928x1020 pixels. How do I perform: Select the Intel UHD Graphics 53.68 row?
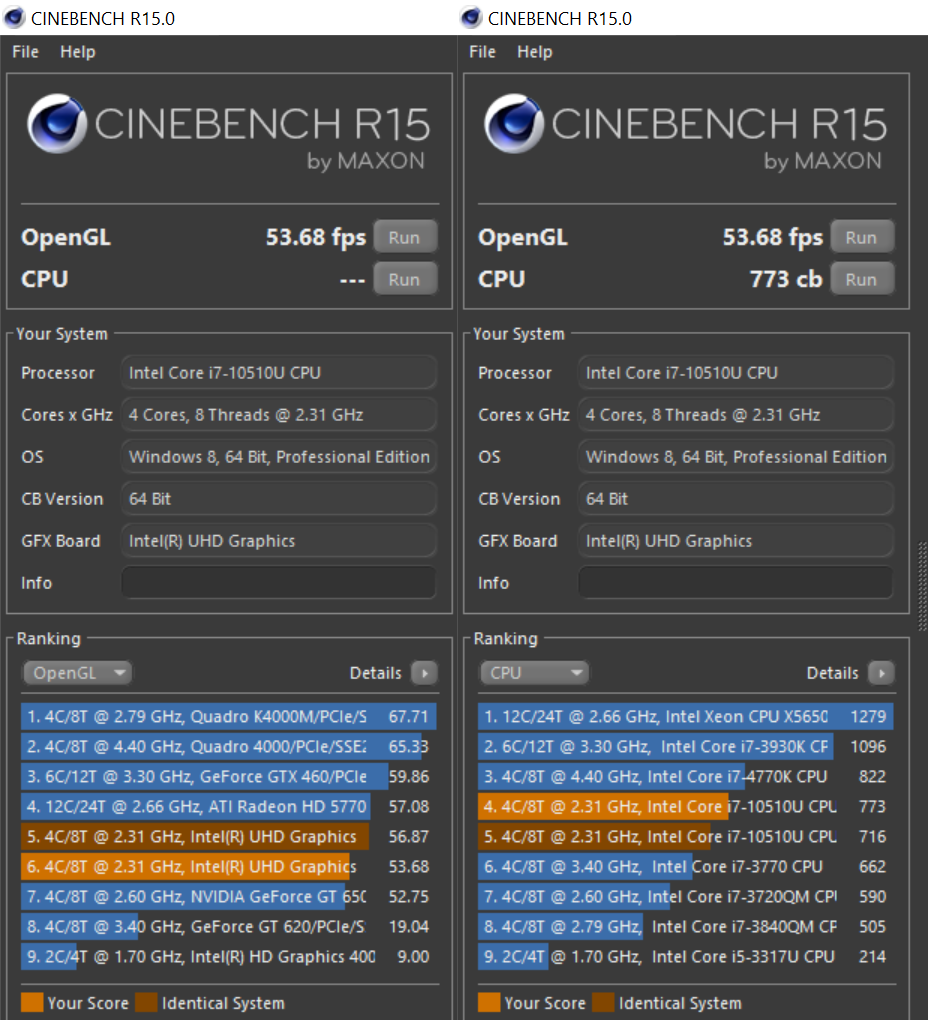pyautogui.click(x=229, y=866)
